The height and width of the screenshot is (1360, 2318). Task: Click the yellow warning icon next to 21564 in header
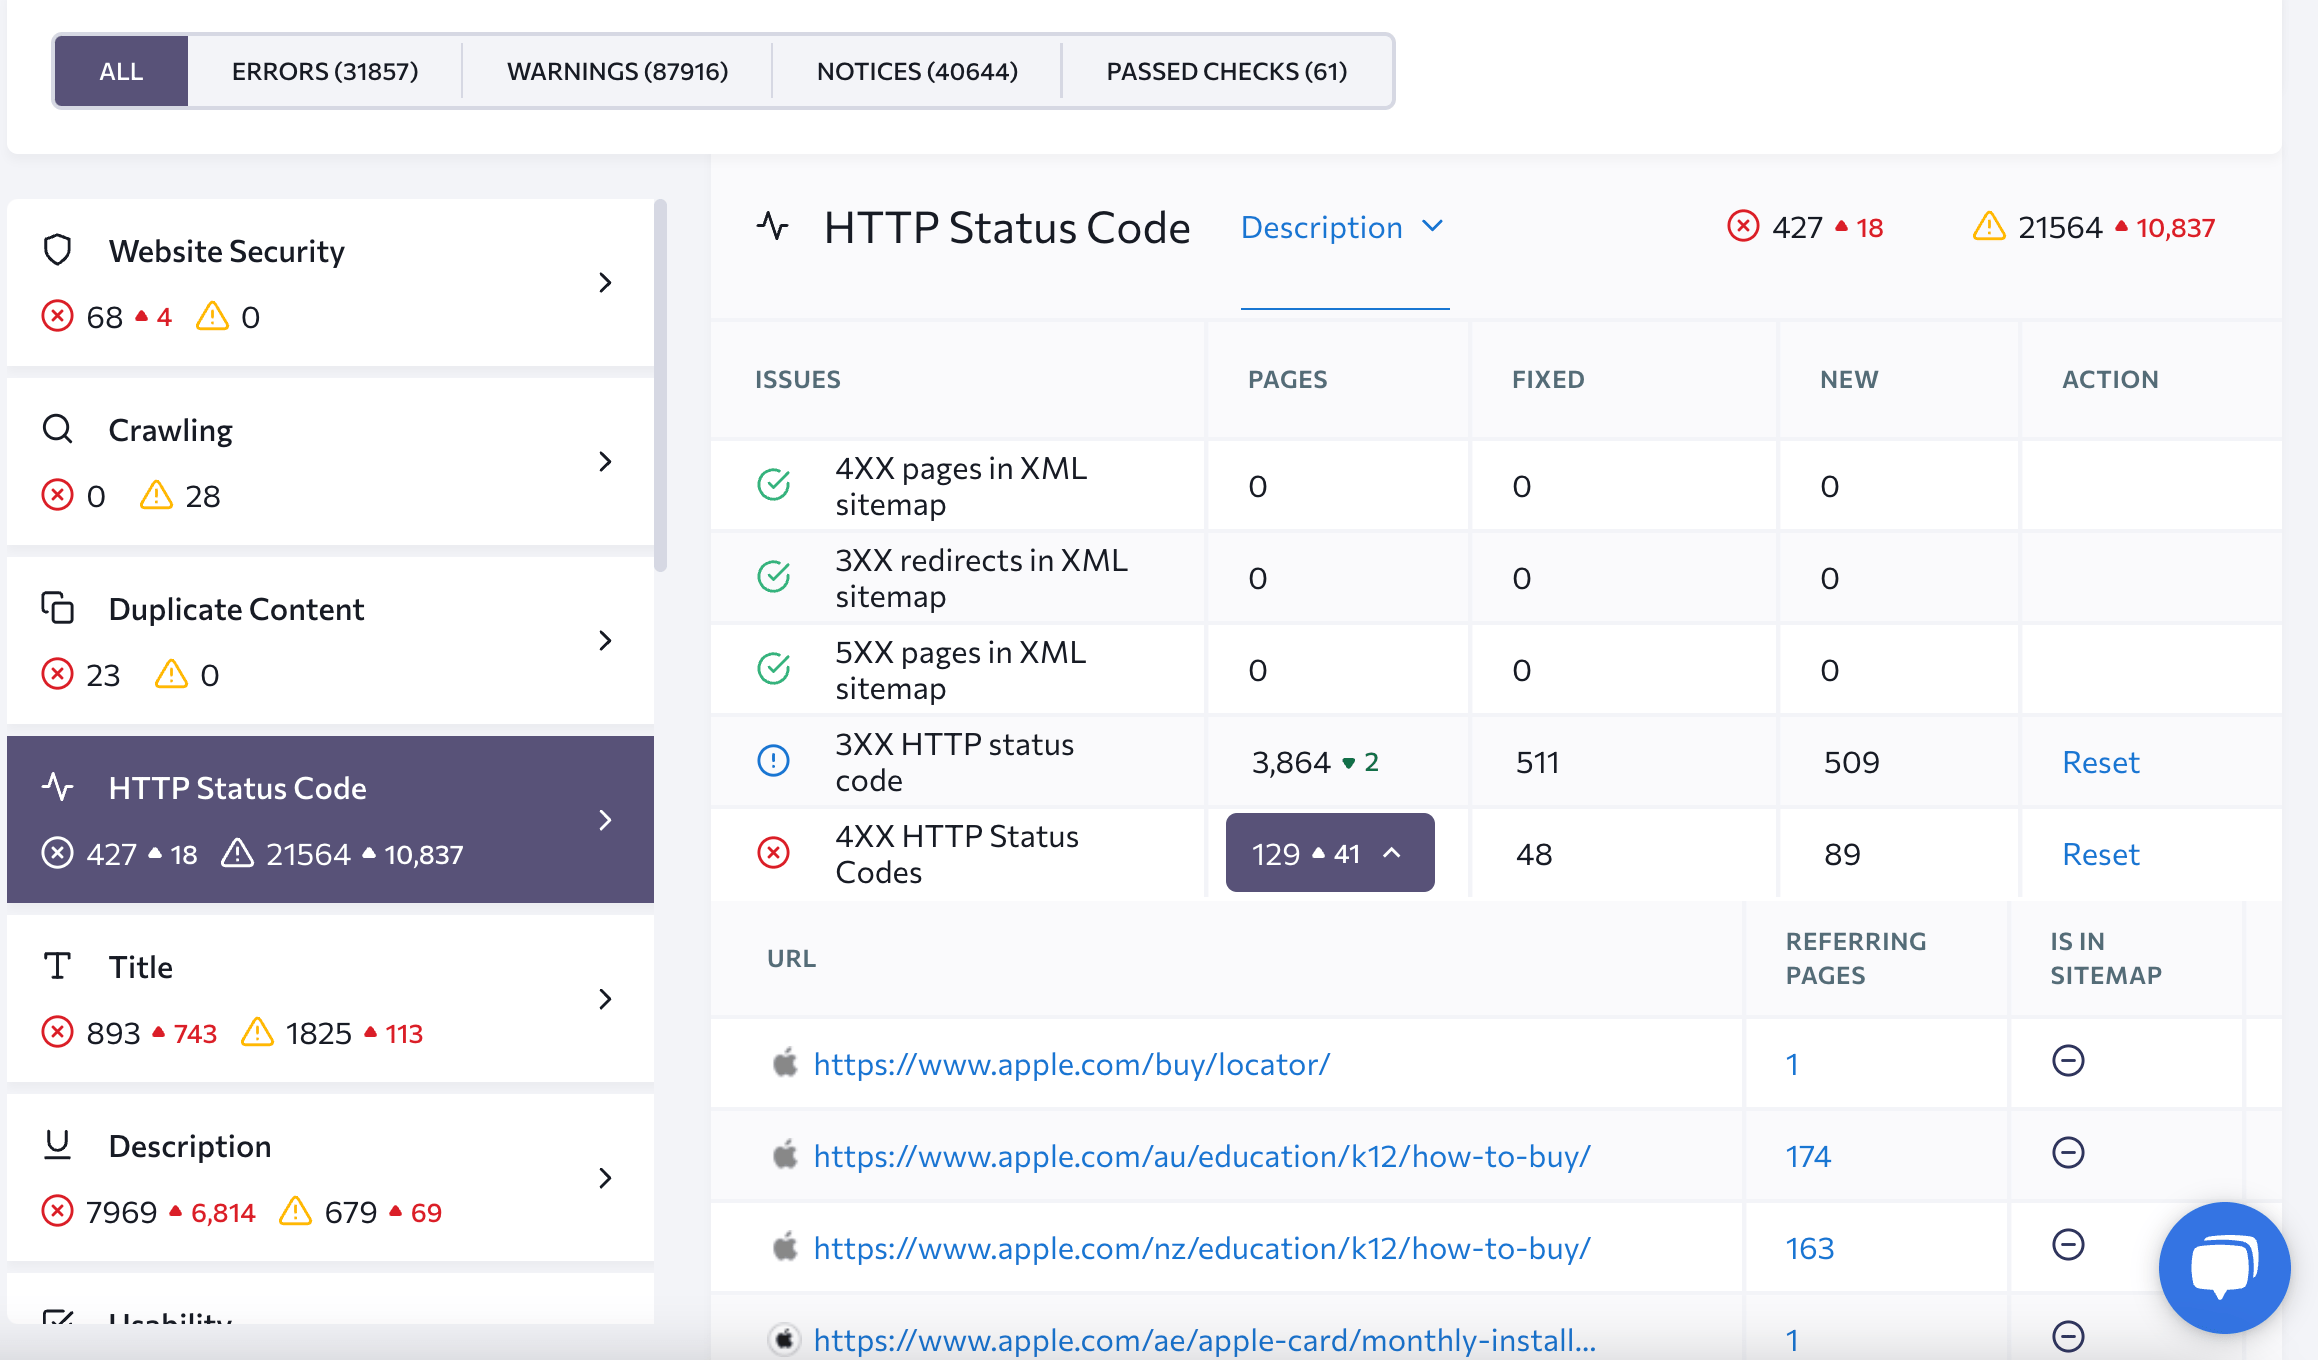point(1989,227)
